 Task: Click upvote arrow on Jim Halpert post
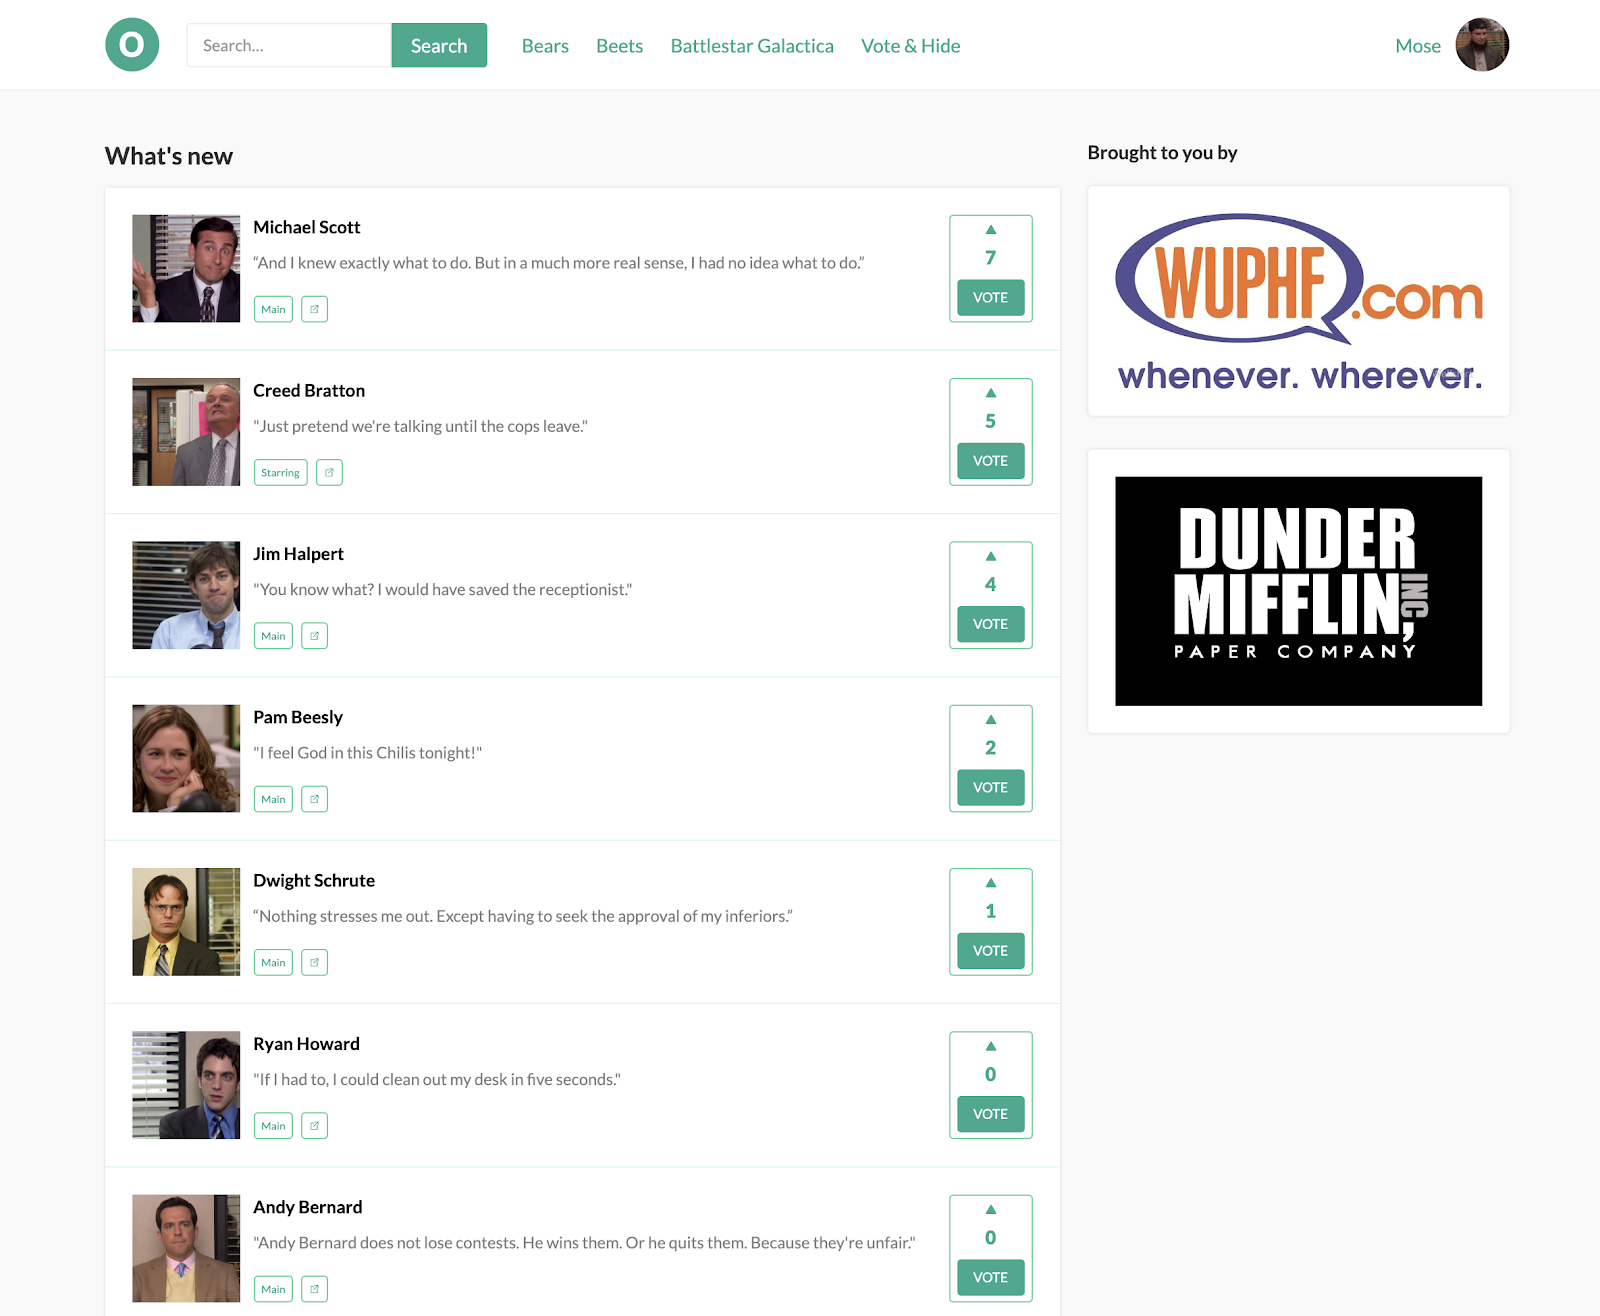click(991, 556)
